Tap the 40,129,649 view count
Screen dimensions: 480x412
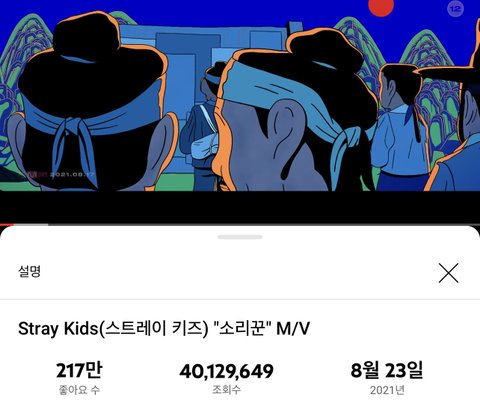point(226,371)
